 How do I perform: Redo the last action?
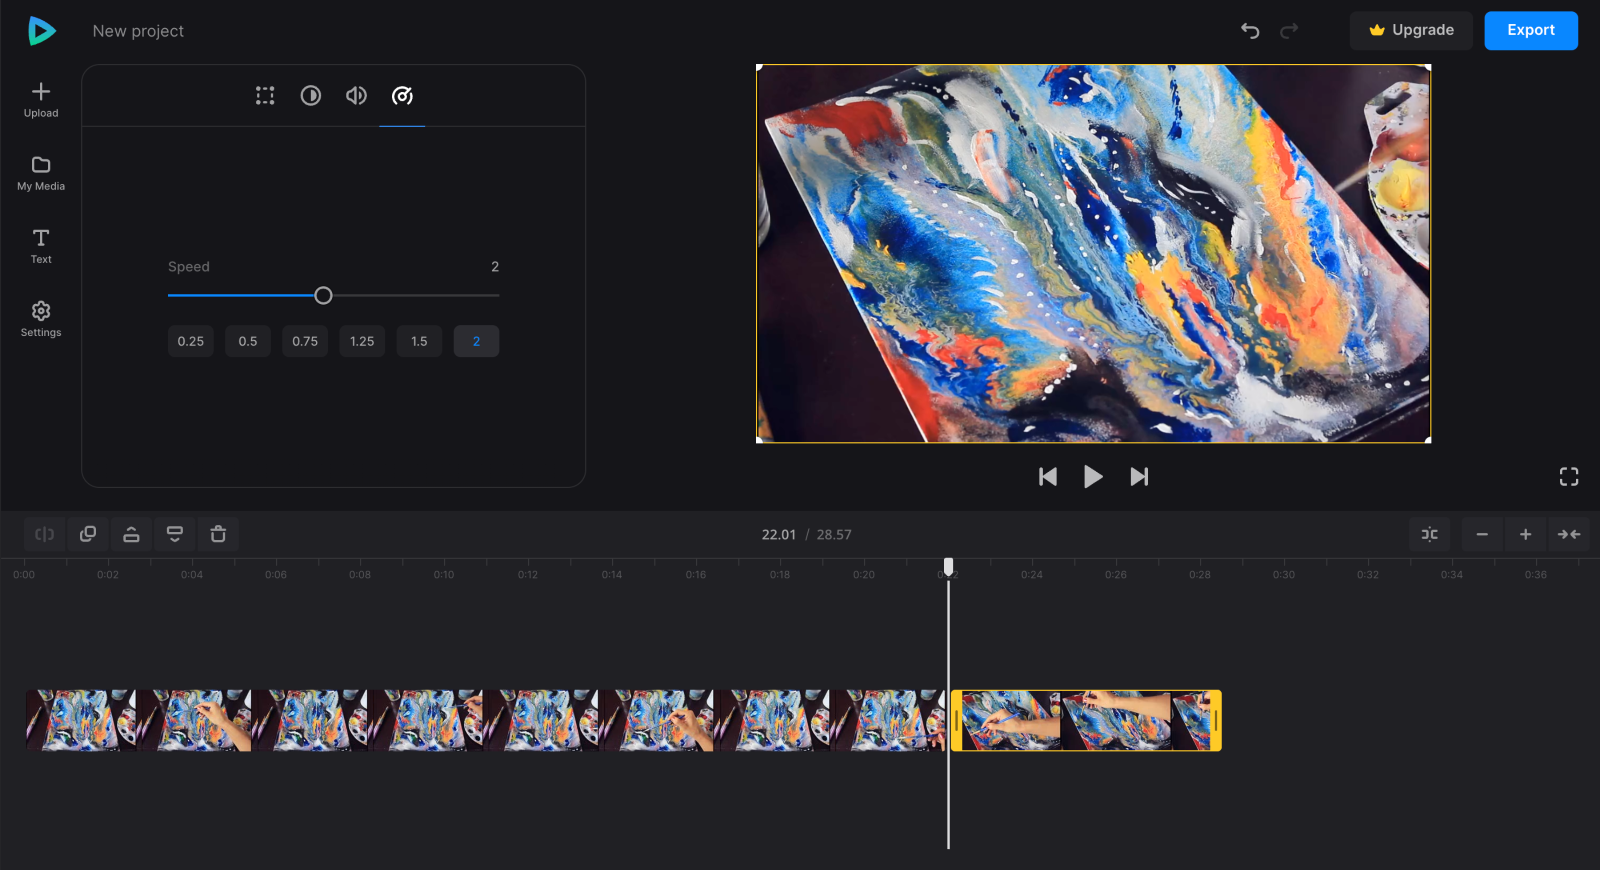(x=1289, y=31)
